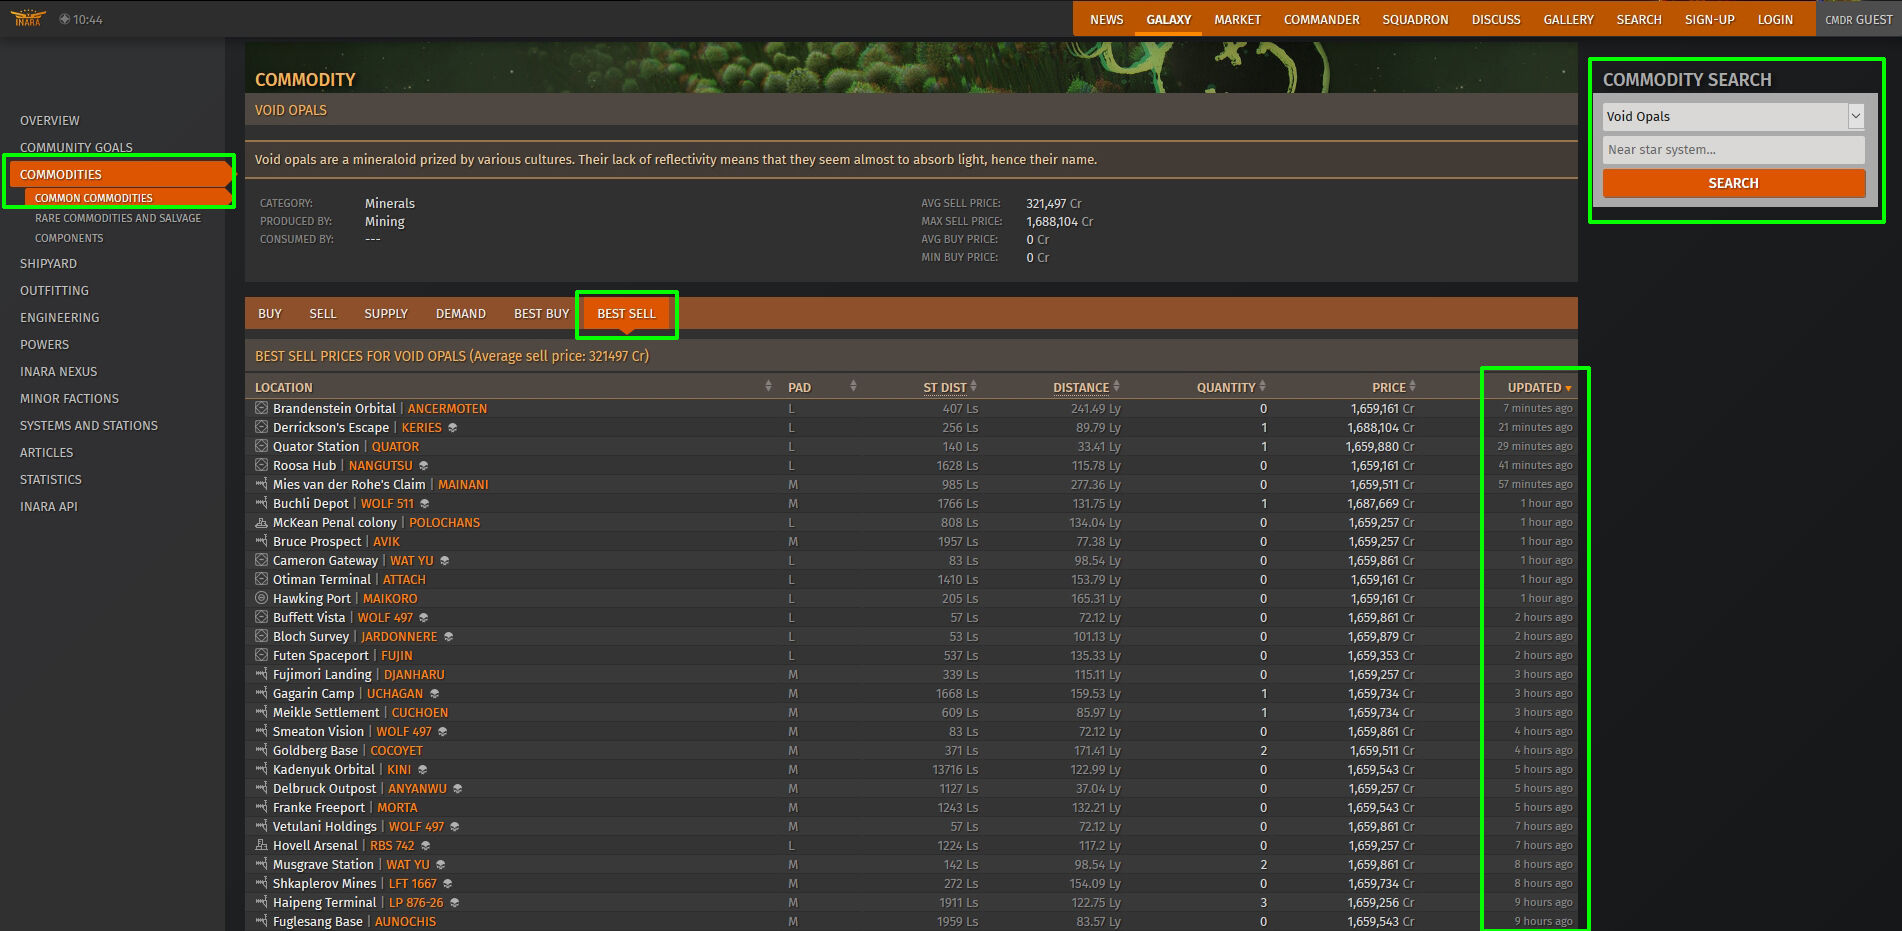
Task: Click the Login link
Action: coord(1775,19)
